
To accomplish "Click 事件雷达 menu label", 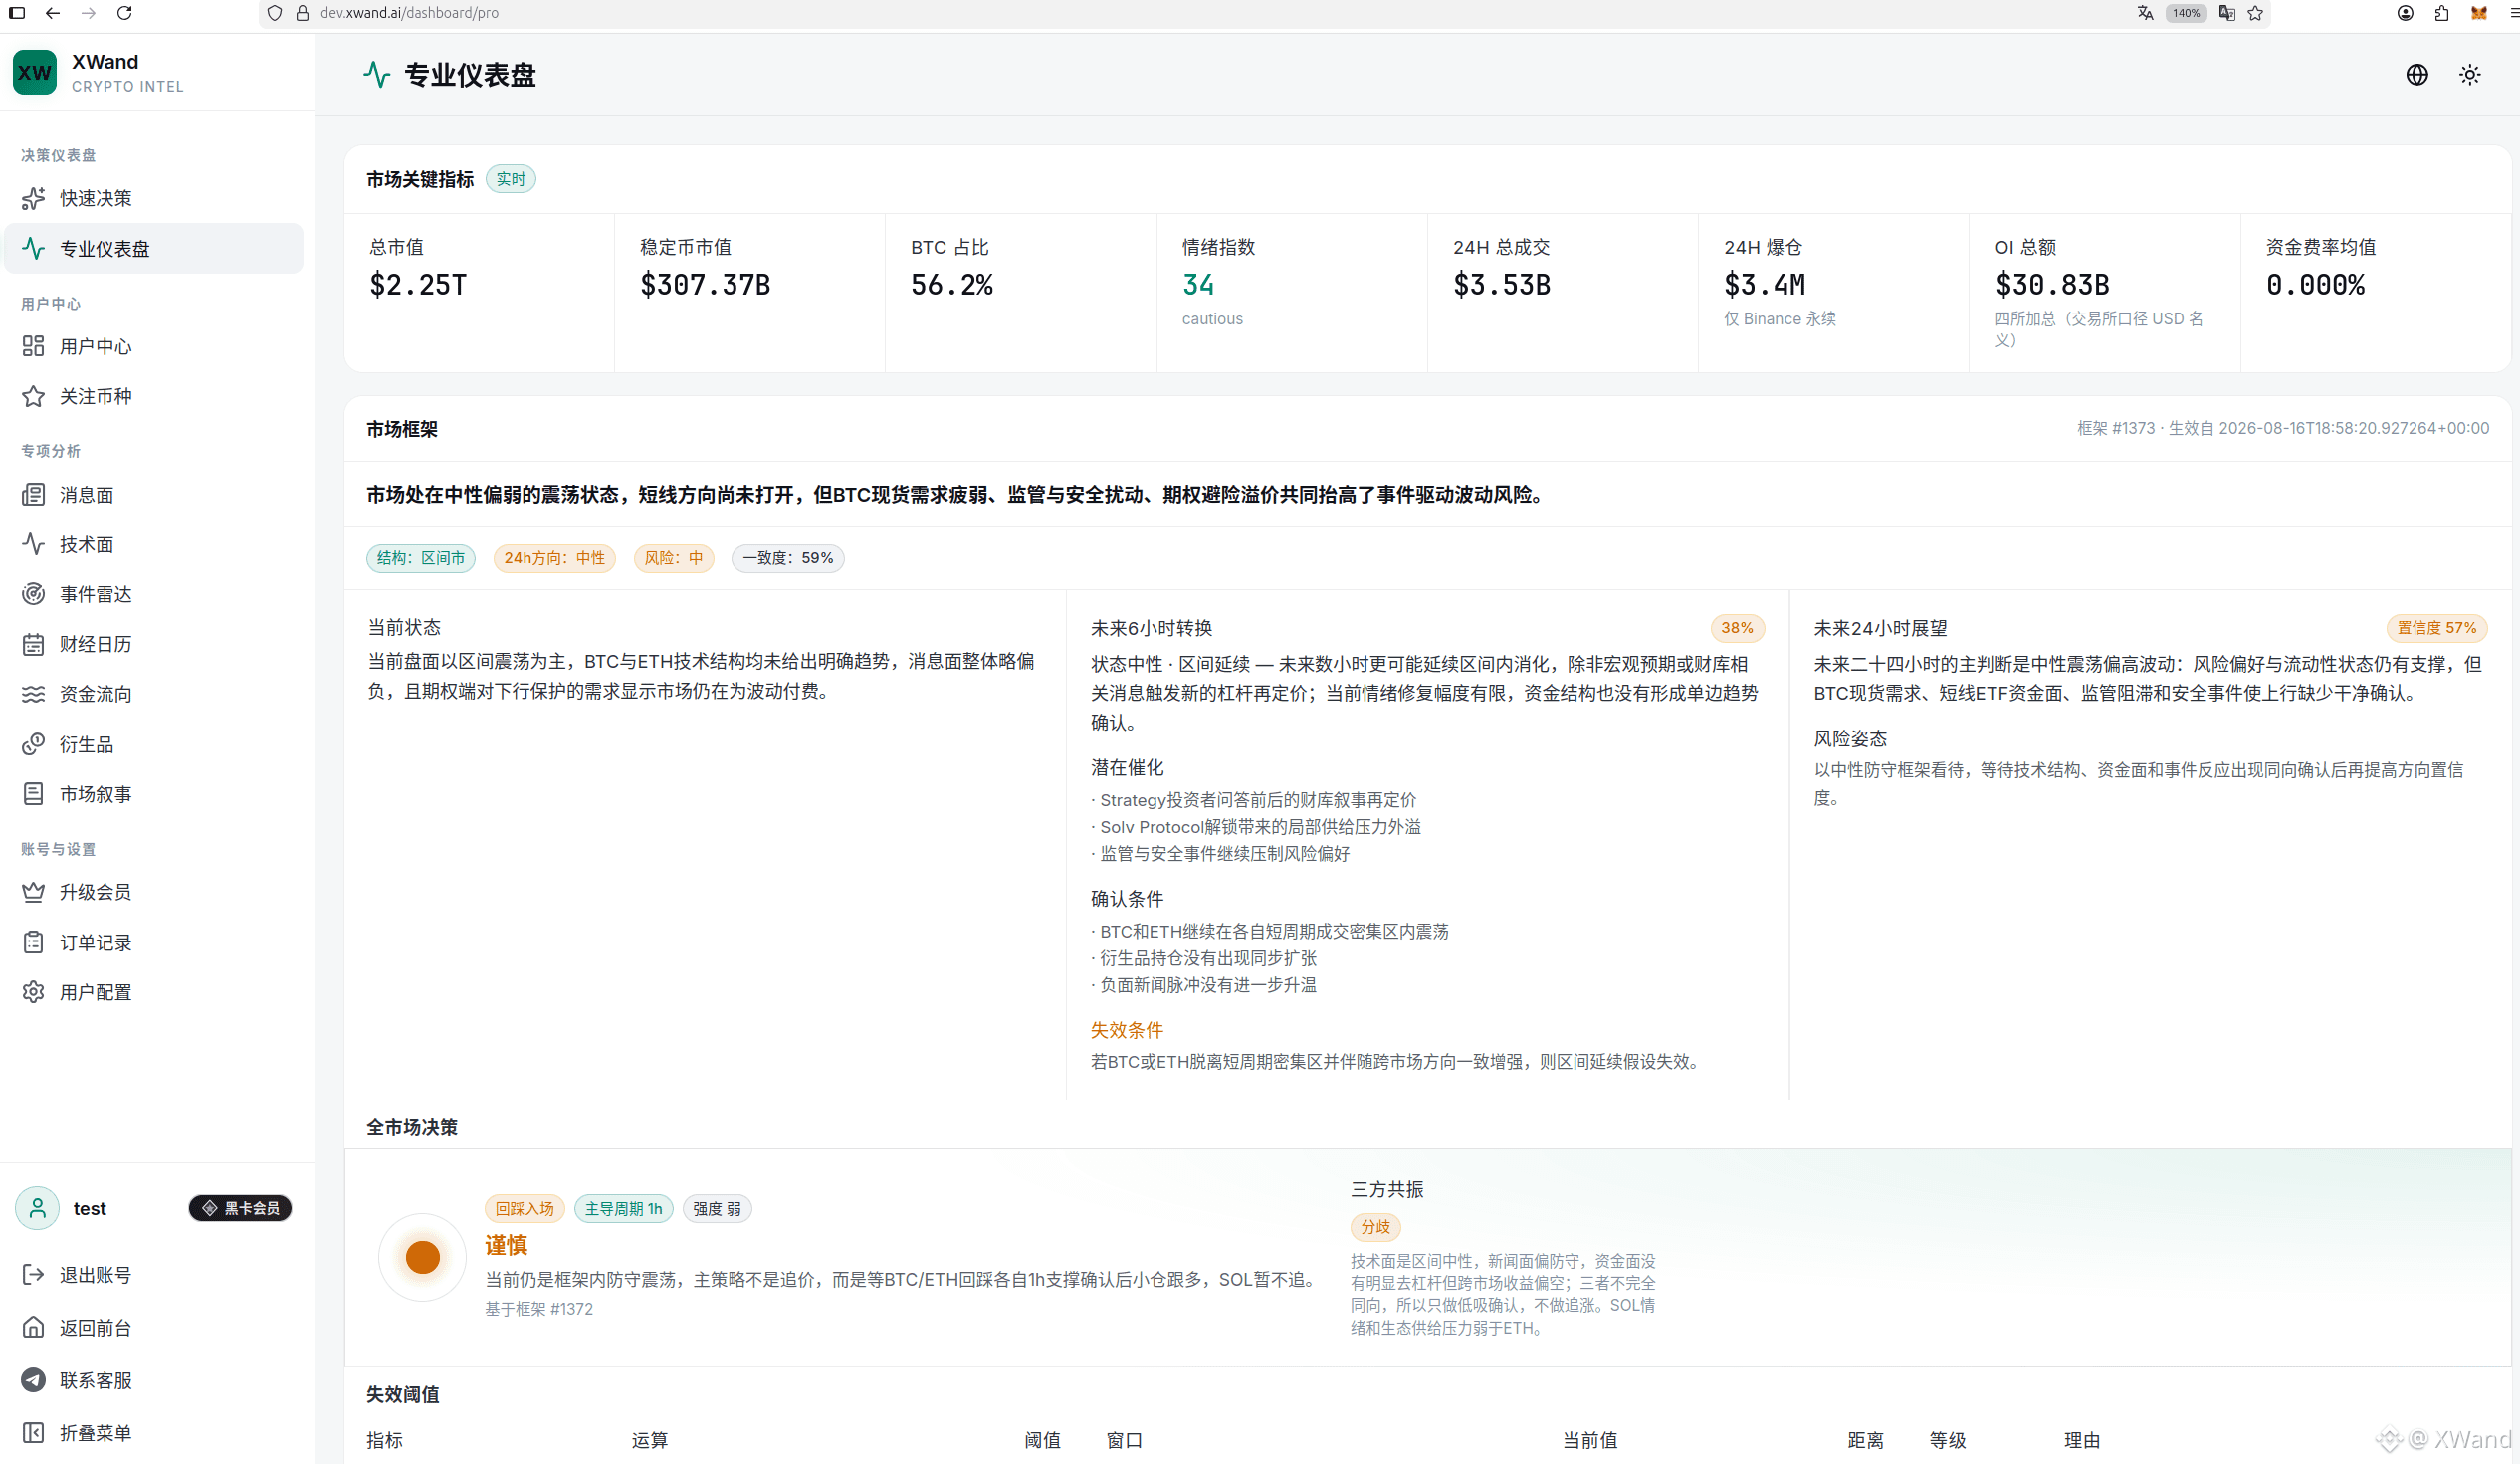I will pyautogui.click(x=96, y=594).
